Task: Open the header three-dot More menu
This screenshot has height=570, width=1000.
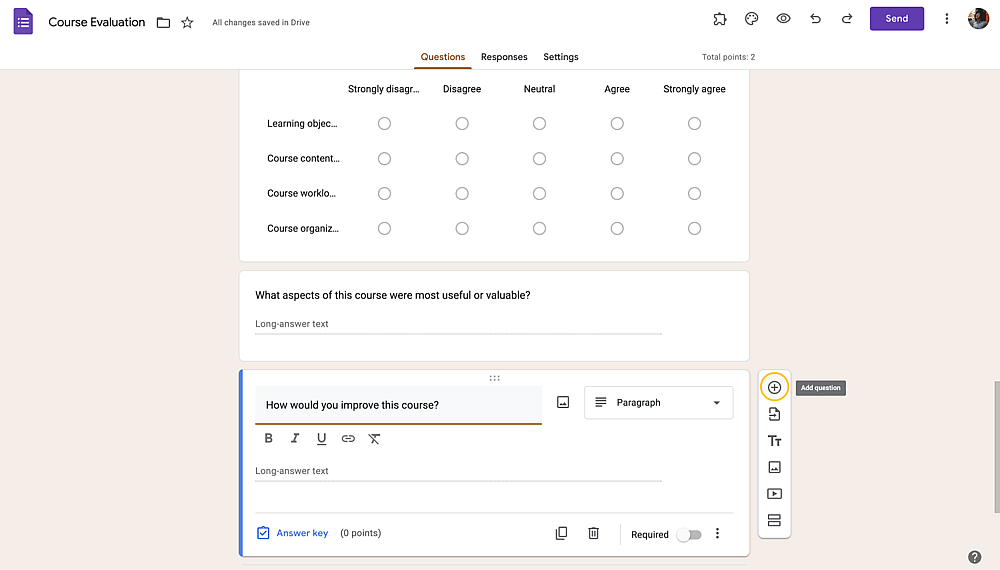Action: (x=946, y=19)
